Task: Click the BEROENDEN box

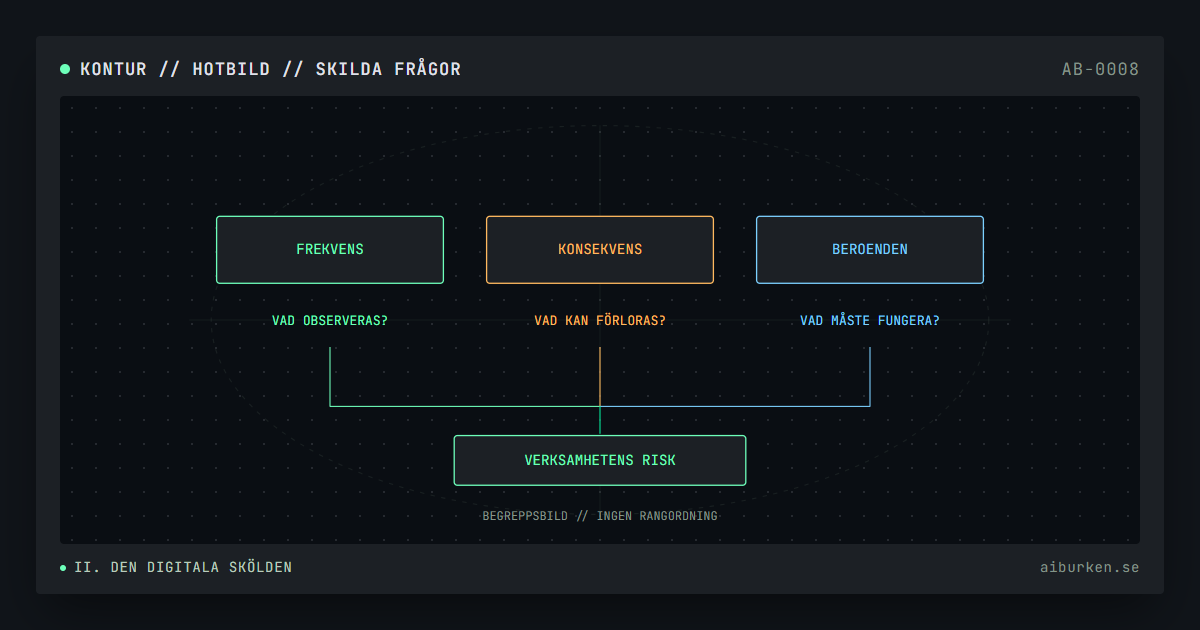Action: [870, 250]
